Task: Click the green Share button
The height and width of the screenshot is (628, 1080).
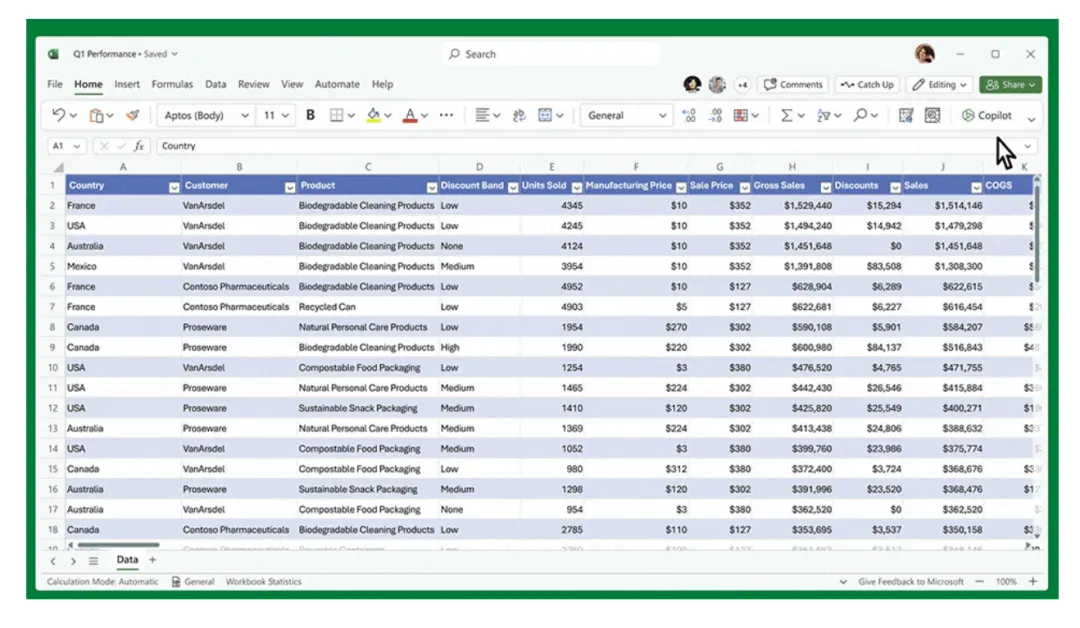Action: pyautogui.click(x=1010, y=84)
